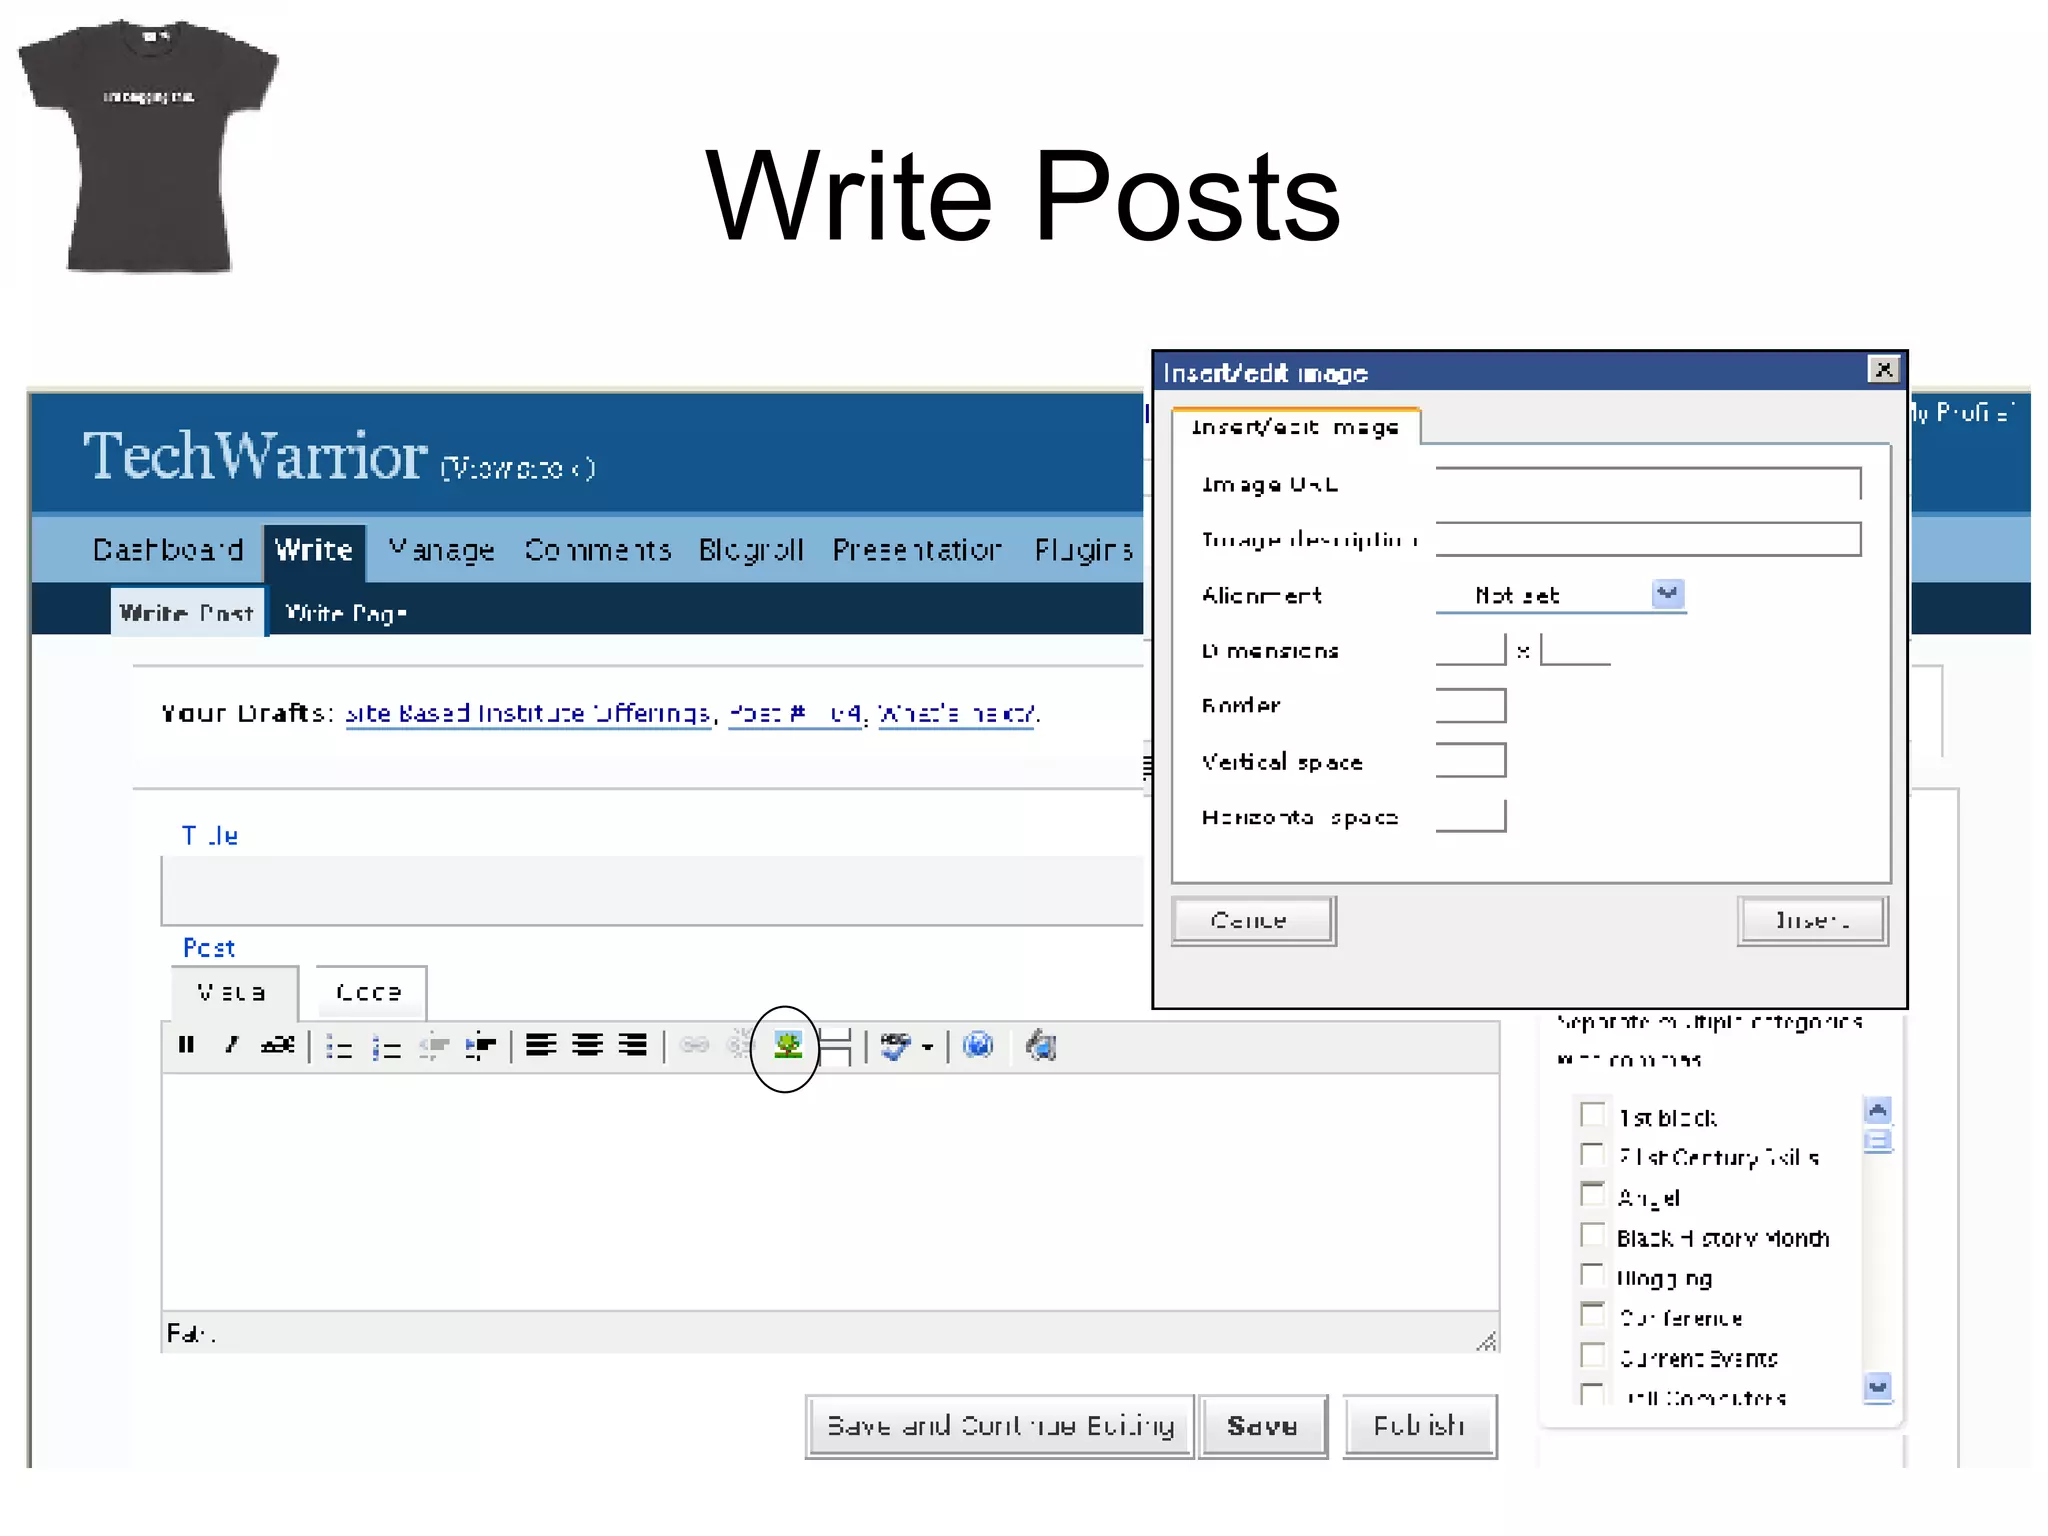This screenshot has height=1536, width=2048.
Task: Insert a More page-split tag
Action: (835, 1047)
